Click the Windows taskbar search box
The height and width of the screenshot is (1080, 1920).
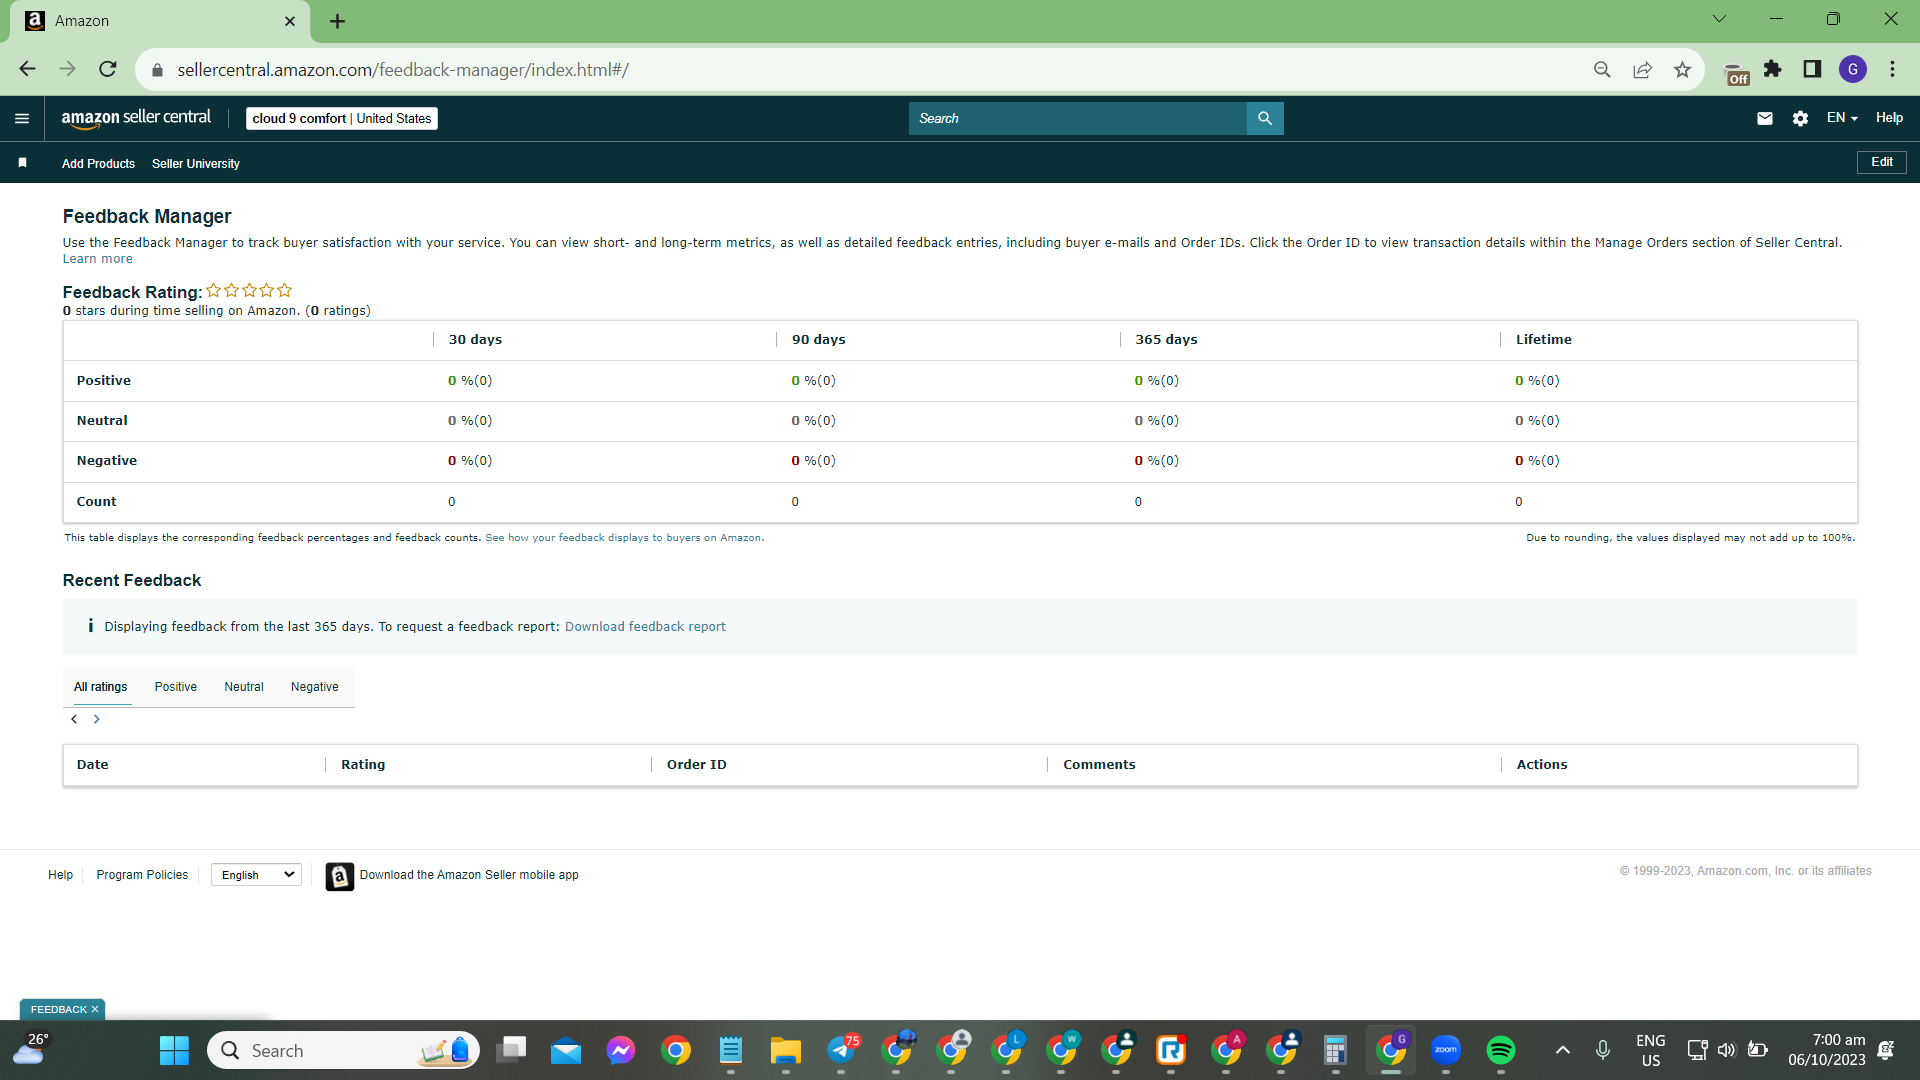point(343,1050)
